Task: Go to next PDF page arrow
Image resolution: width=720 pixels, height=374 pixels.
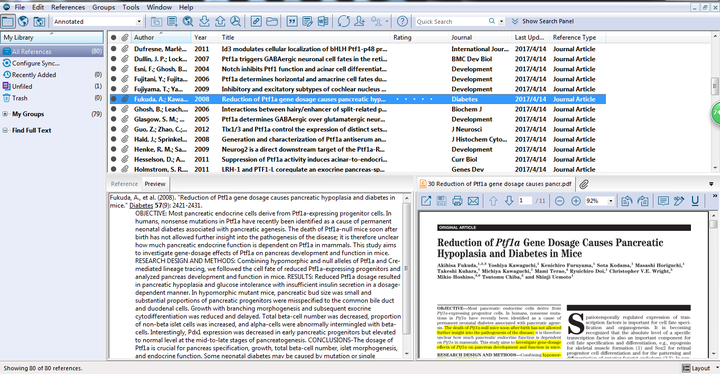Action: pyautogui.click(x=509, y=201)
